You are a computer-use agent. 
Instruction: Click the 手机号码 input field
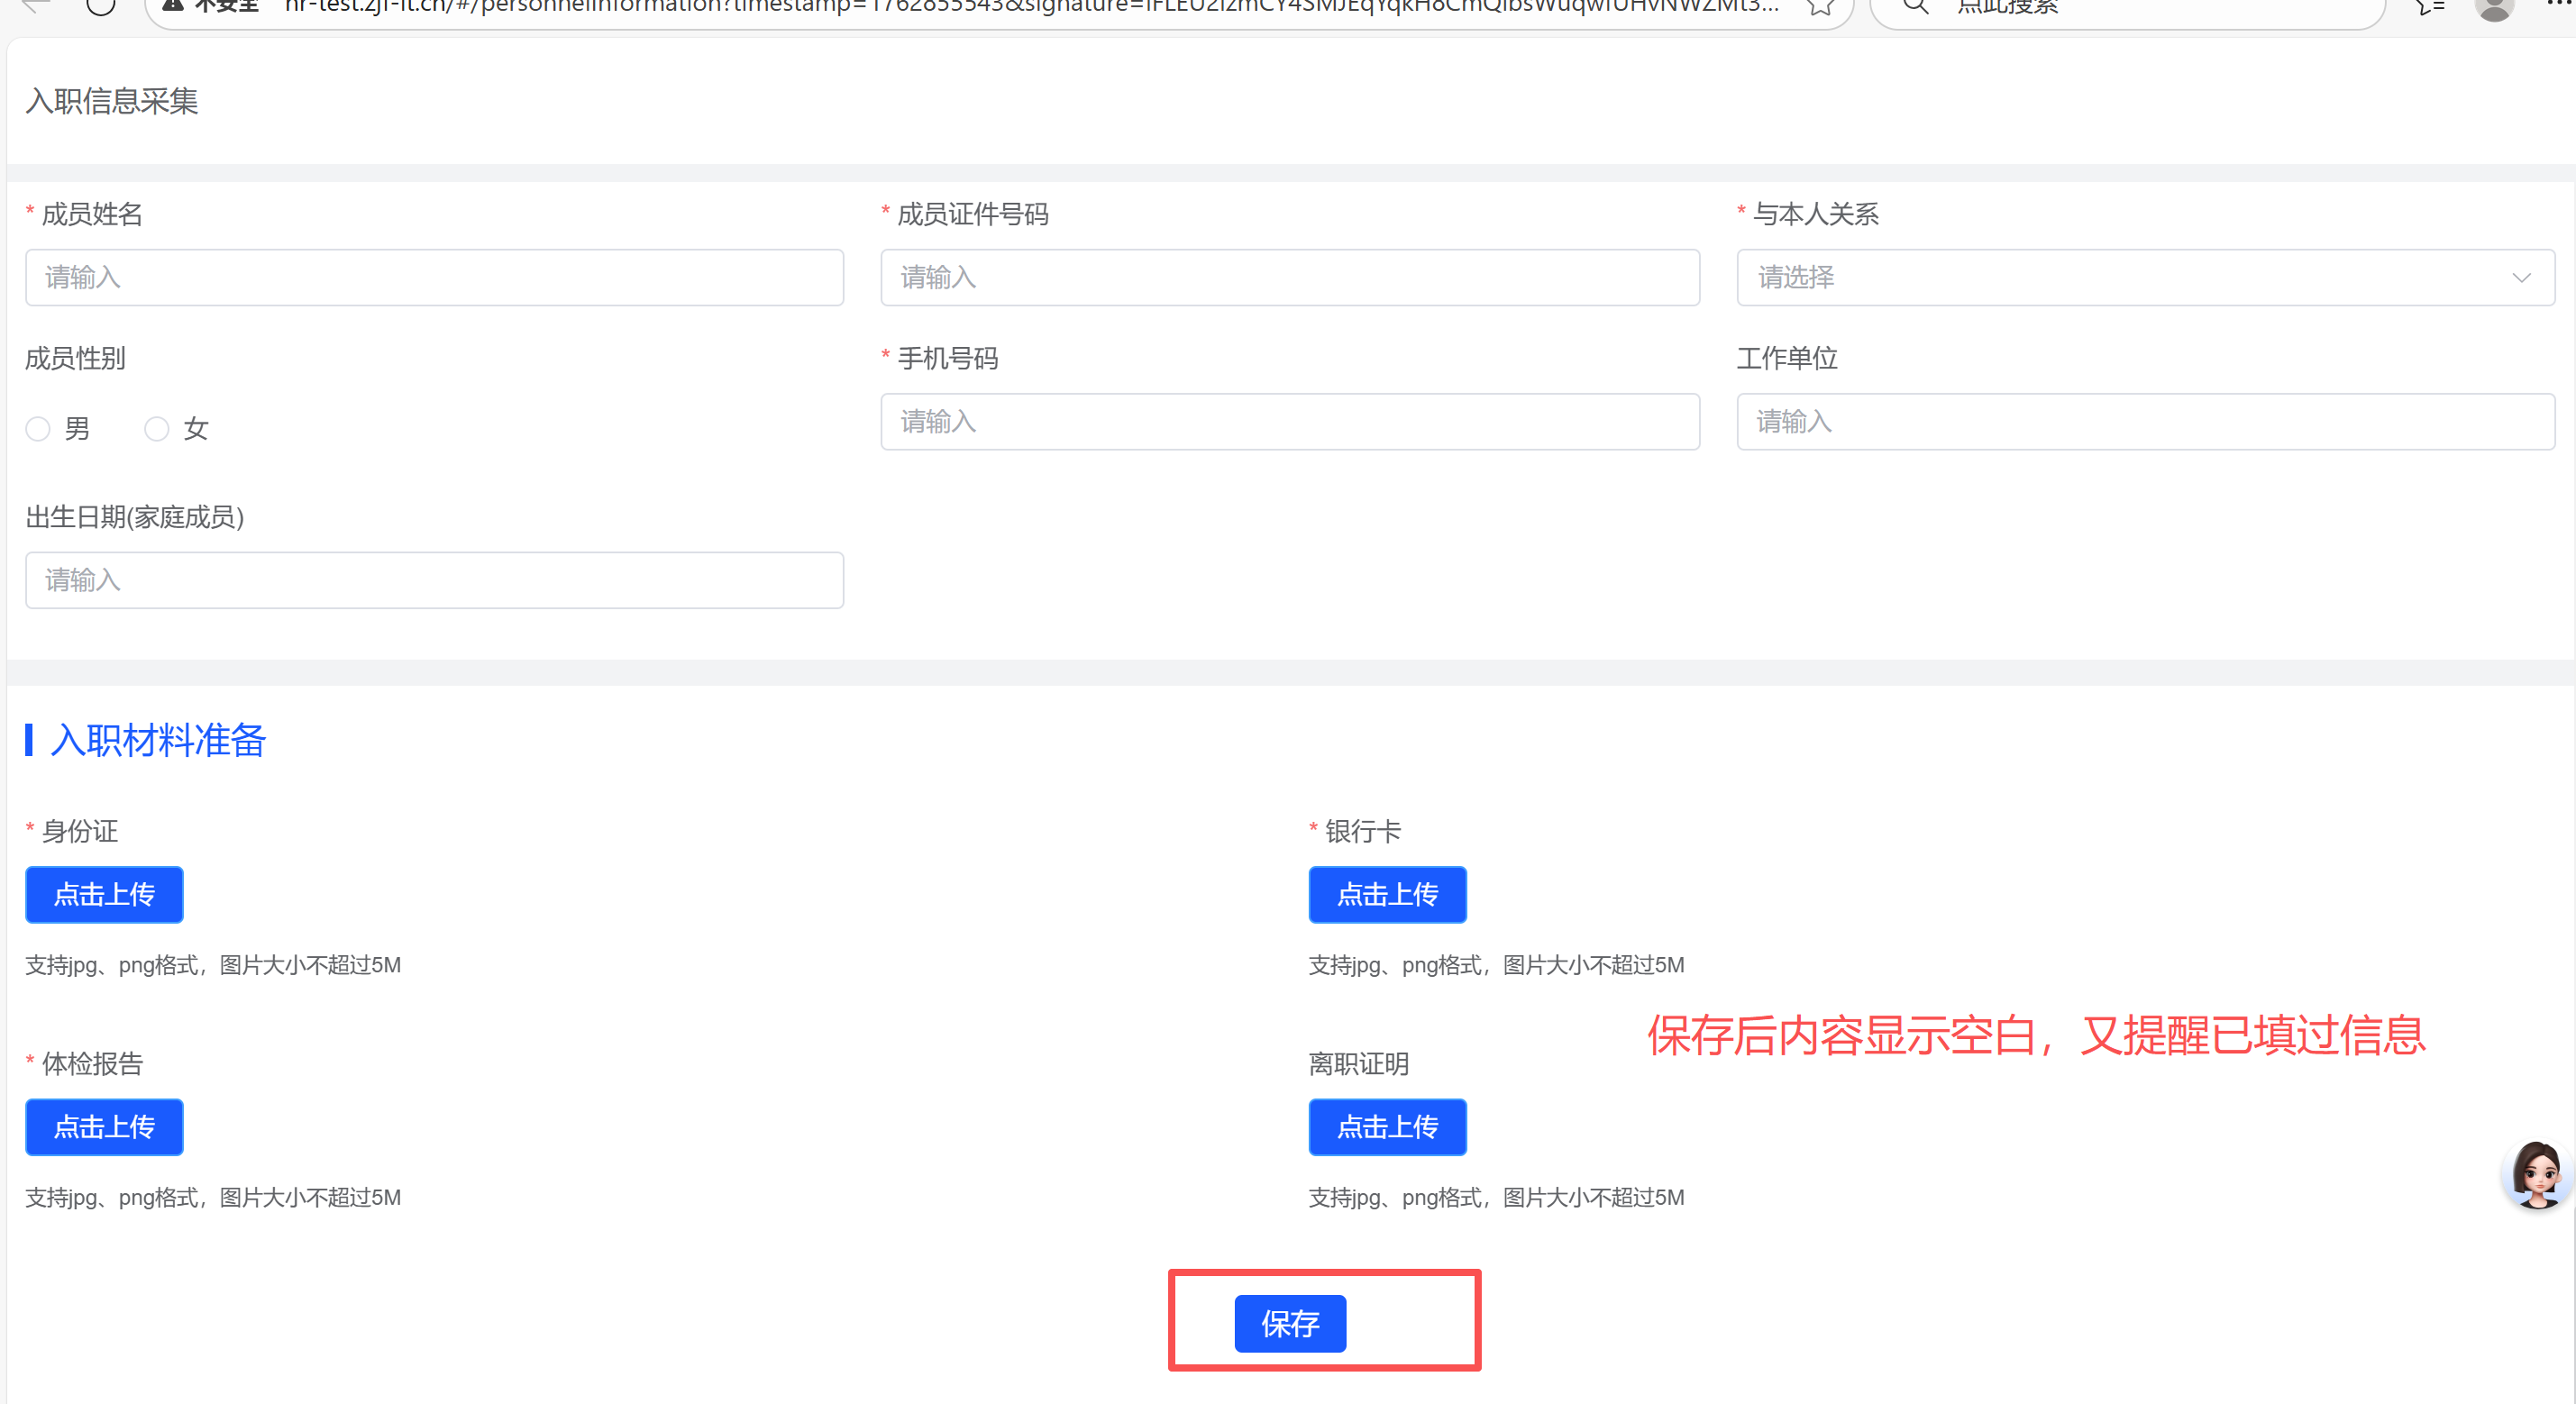tap(1289, 421)
